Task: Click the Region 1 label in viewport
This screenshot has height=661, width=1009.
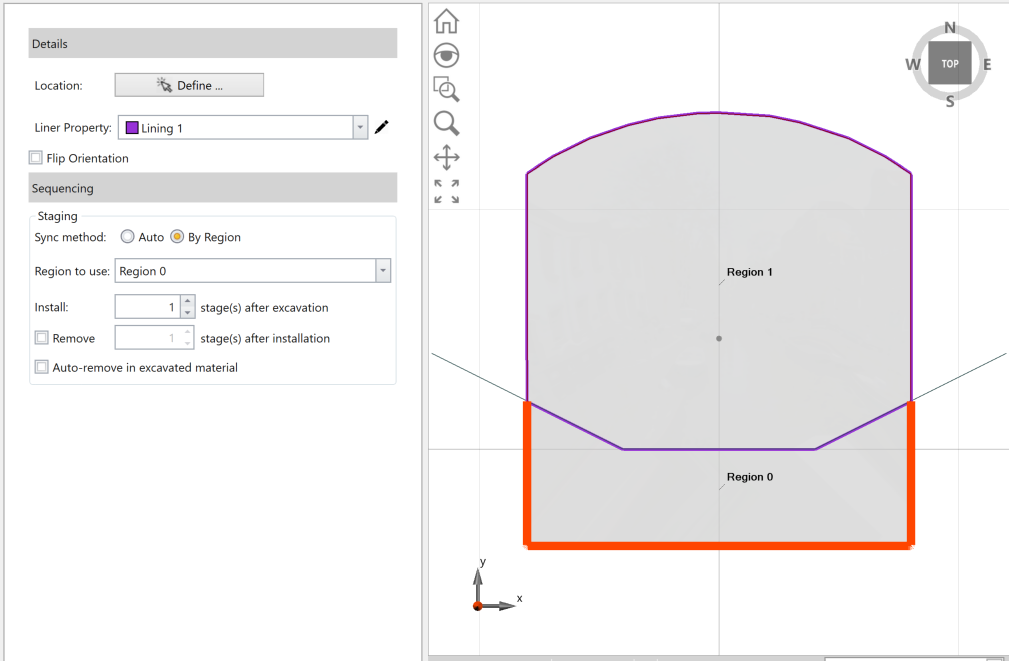Action: (750, 272)
